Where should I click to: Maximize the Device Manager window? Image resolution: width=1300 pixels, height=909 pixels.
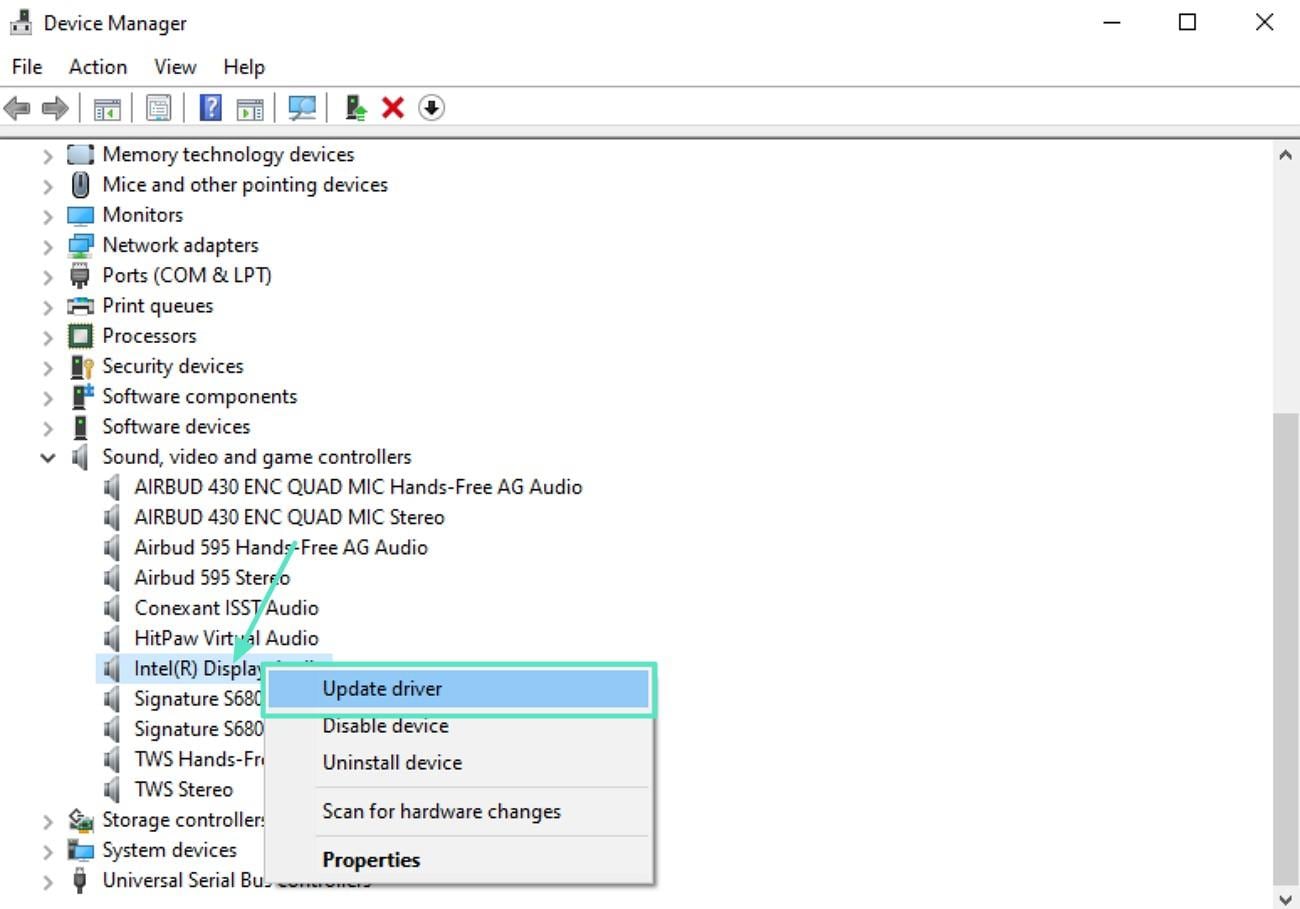point(1187,22)
